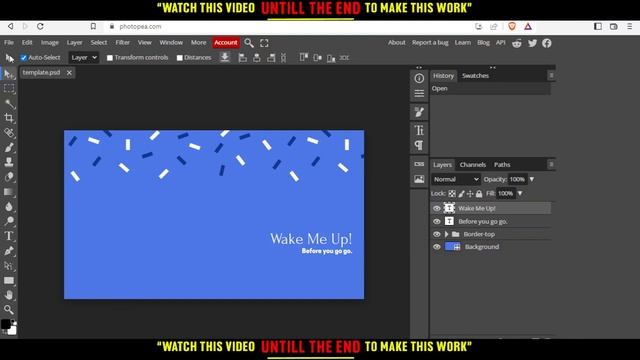This screenshot has height=360, width=640.
Task: Enable Transform controls checkbox
Action: (x=110, y=58)
